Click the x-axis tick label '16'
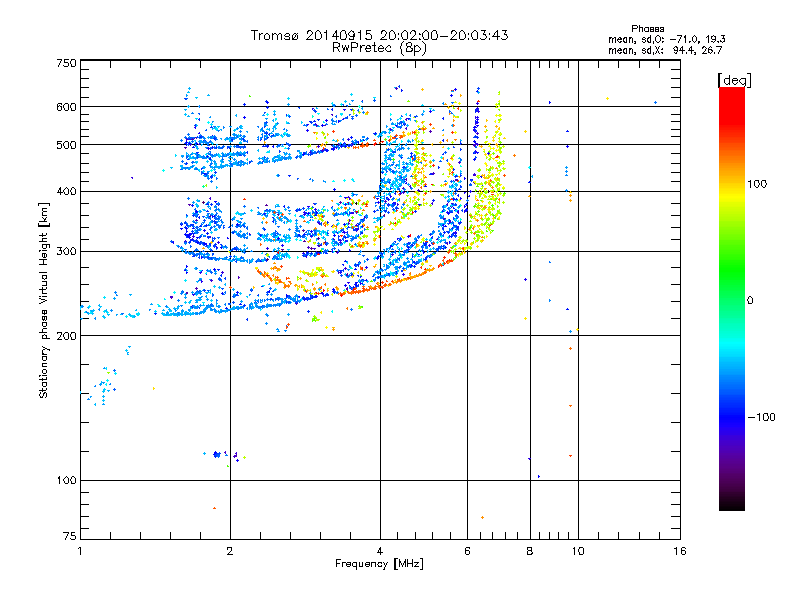 point(680,551)
